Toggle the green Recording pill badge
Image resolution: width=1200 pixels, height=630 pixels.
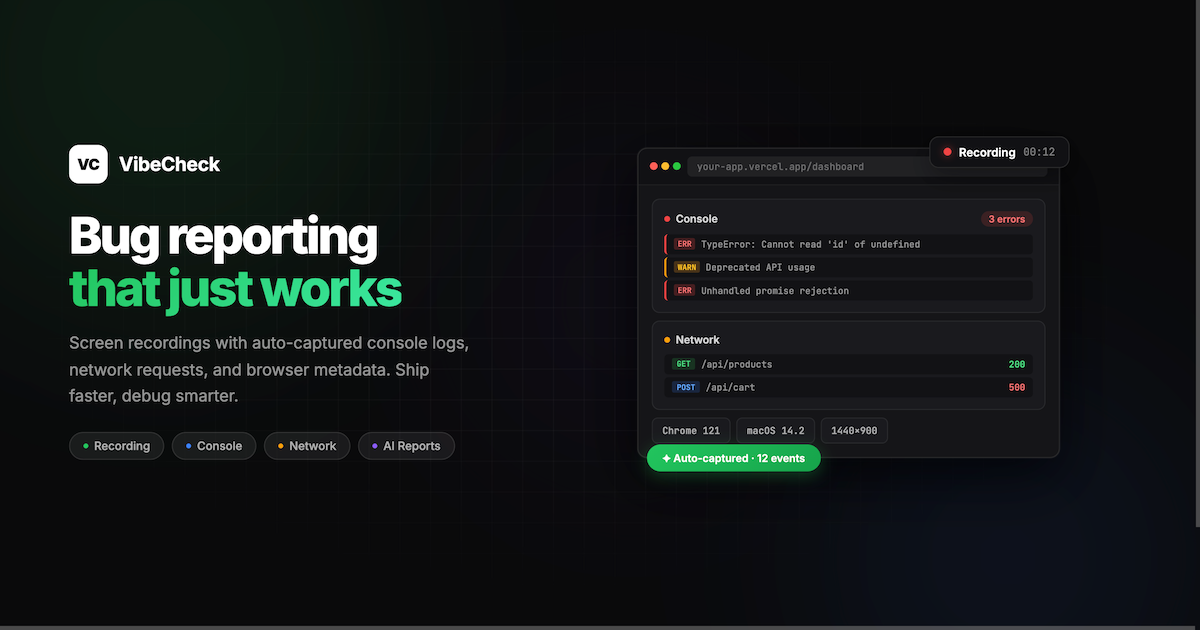[x=116, y=446]
